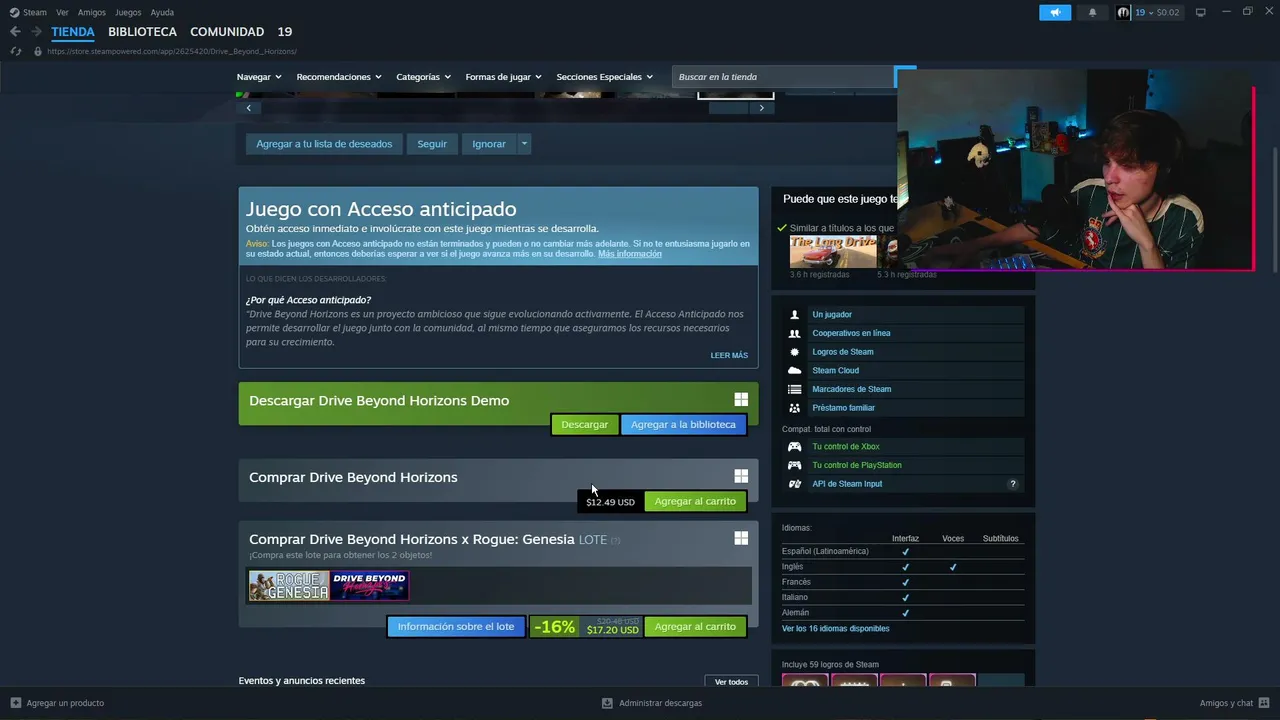This screenshot has width=1280, height=720.
Task: Click the achievements icon beside Logros de Steam
Action: [x=794, y=352]
